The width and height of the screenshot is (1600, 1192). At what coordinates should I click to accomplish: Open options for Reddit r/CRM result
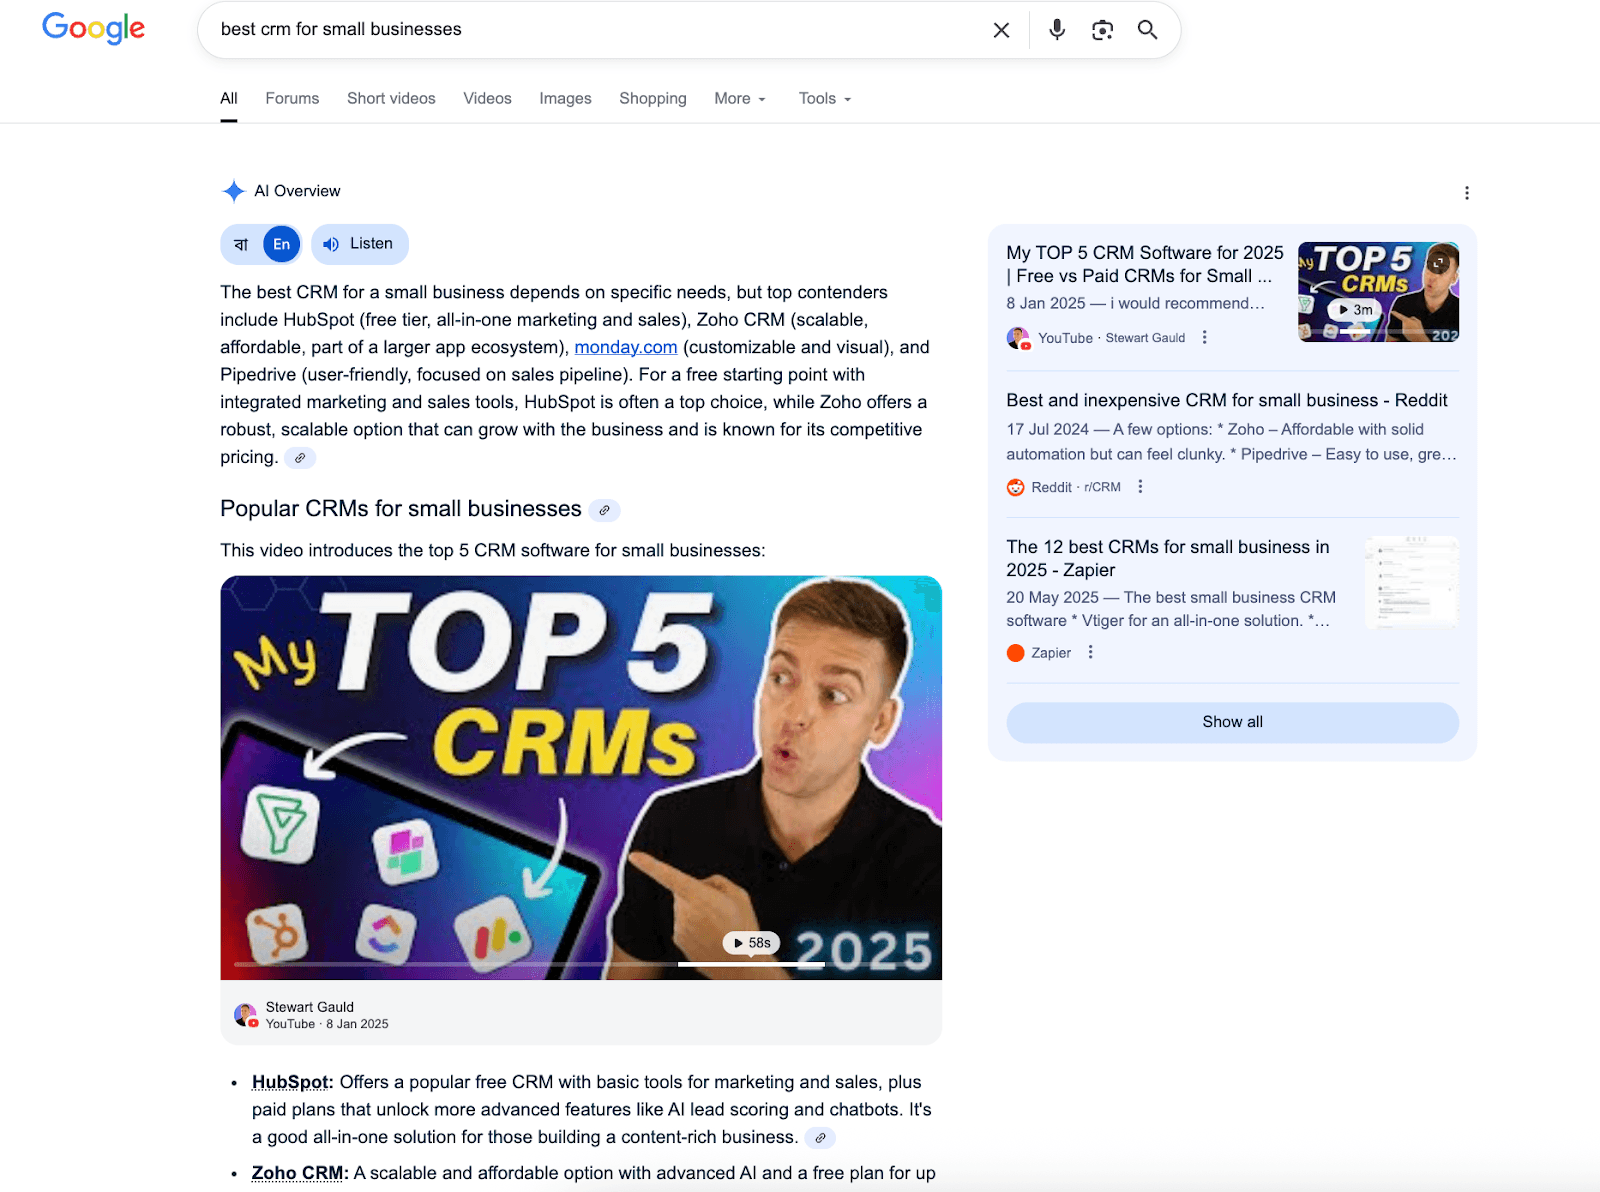[1140, 487]
